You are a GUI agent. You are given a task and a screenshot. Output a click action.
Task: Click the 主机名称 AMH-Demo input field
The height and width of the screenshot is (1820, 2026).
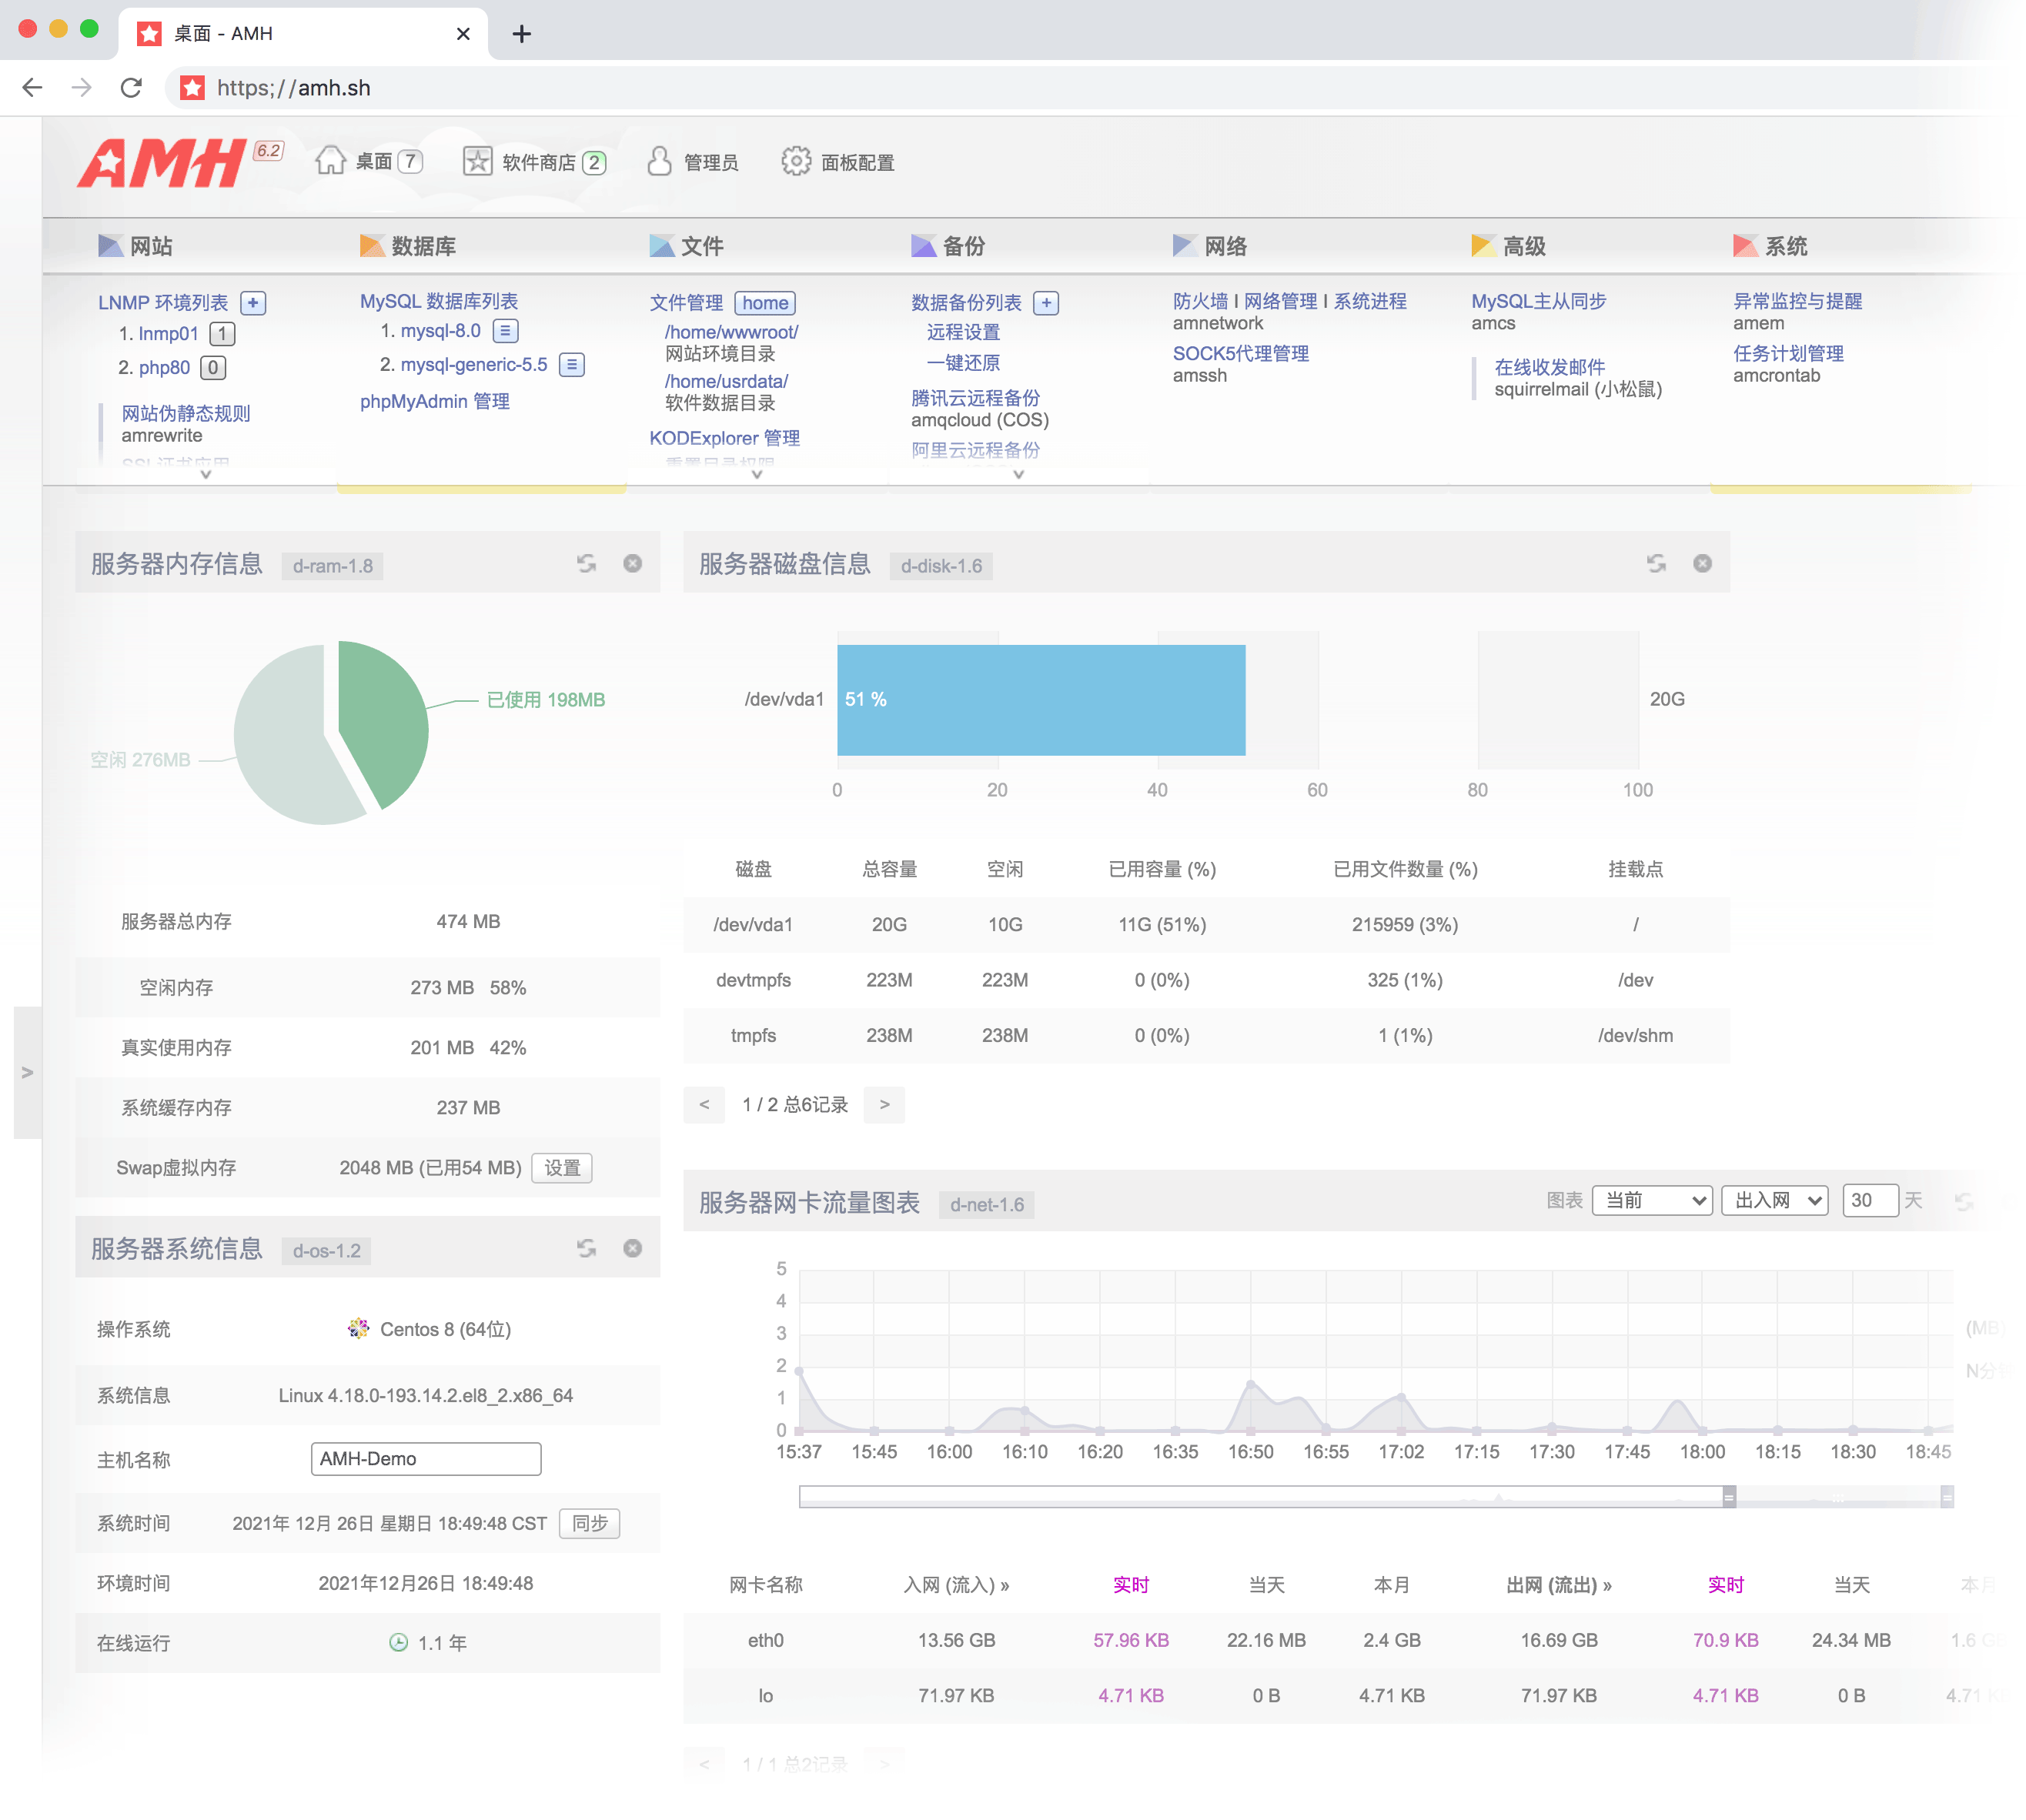426,1460
